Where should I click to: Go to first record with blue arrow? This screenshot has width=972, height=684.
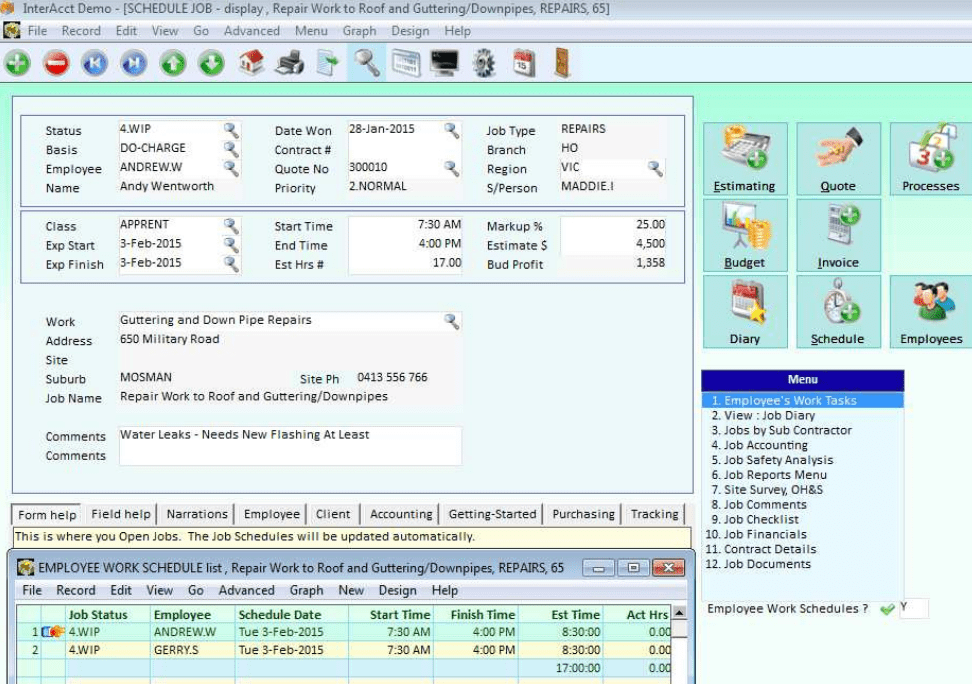tap(95, 63)
